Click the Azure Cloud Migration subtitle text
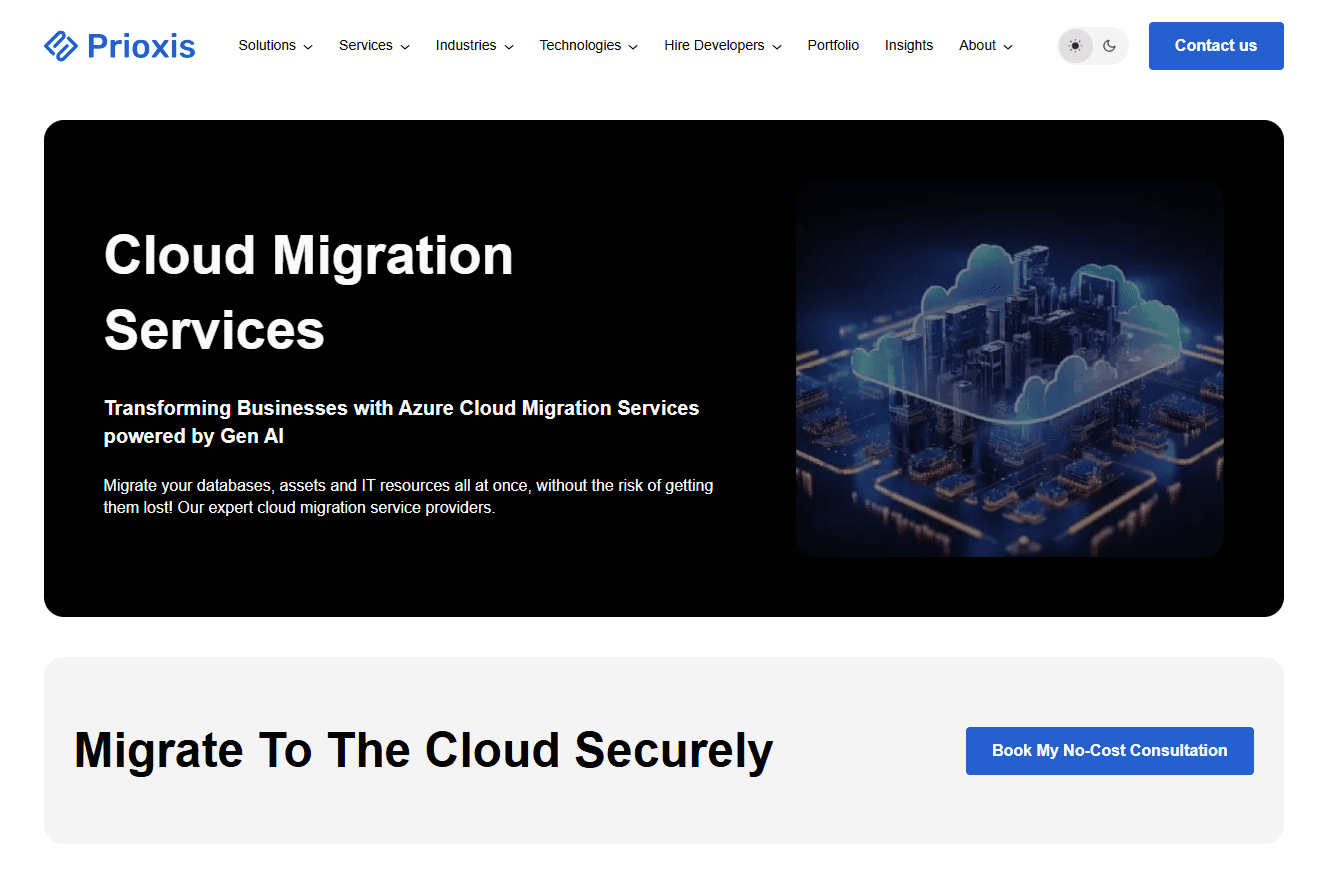This screenshot has width=1336, height=887. (x=401, y=422)
